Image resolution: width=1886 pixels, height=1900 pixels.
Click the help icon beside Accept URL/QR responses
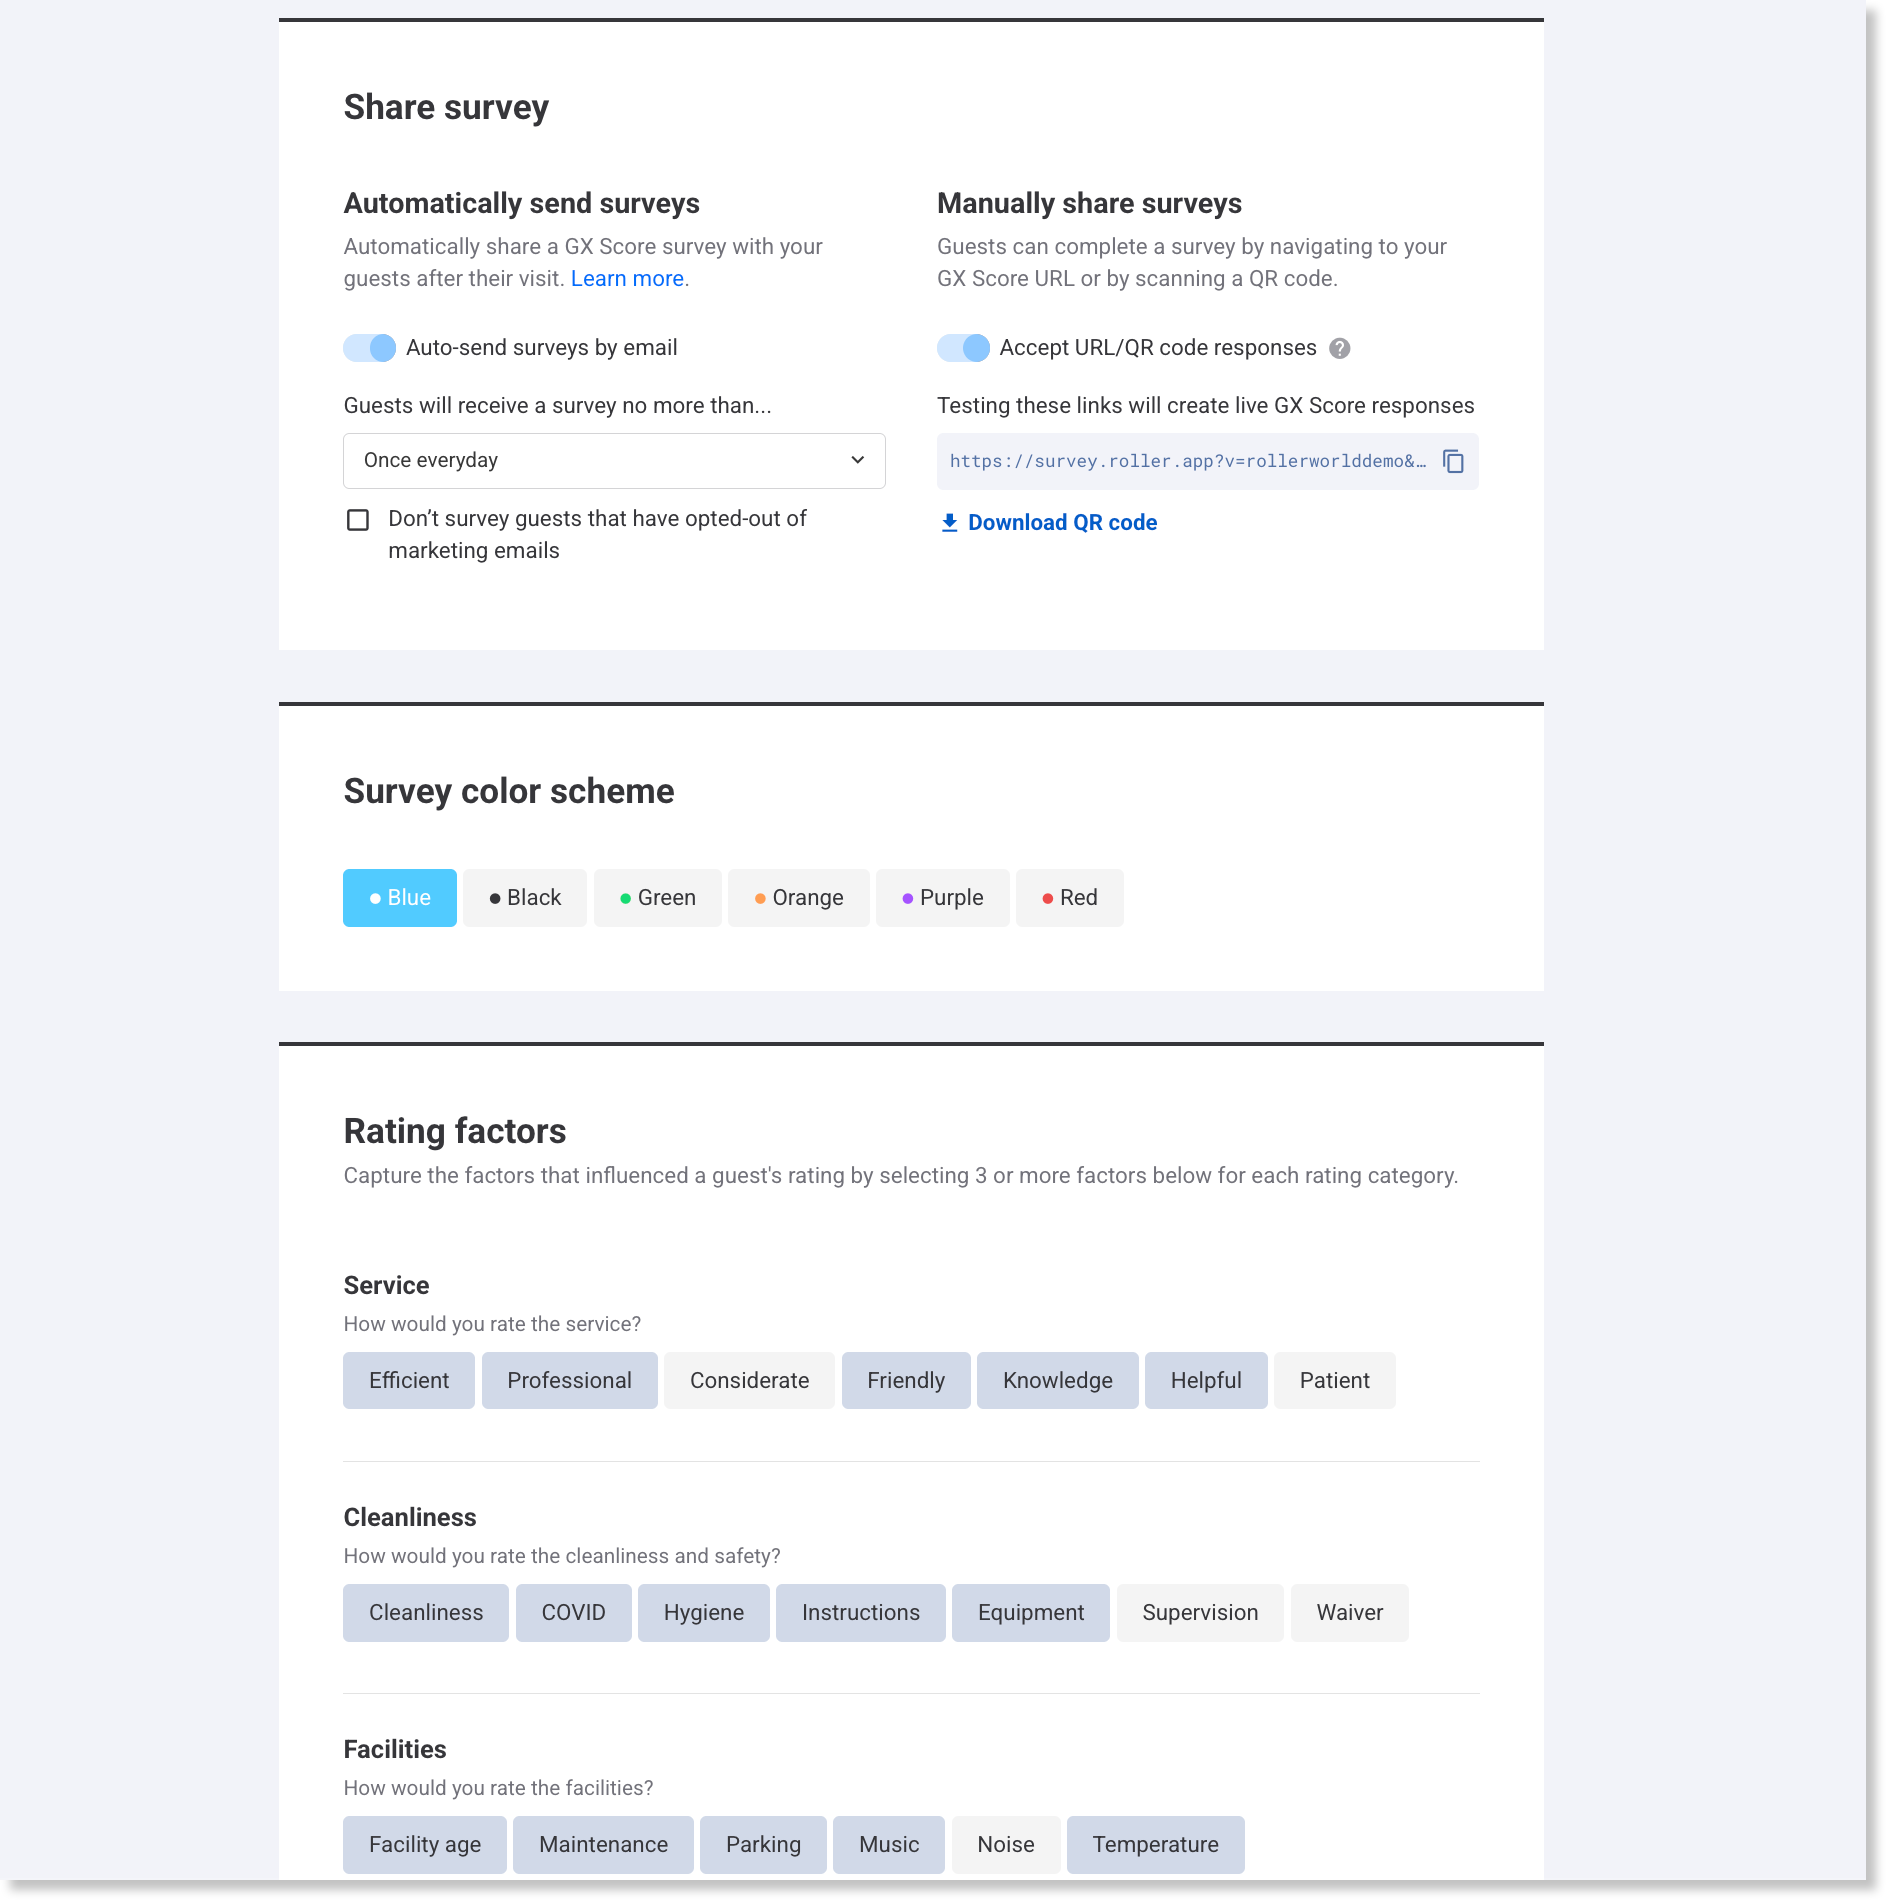coord(1340,348)
